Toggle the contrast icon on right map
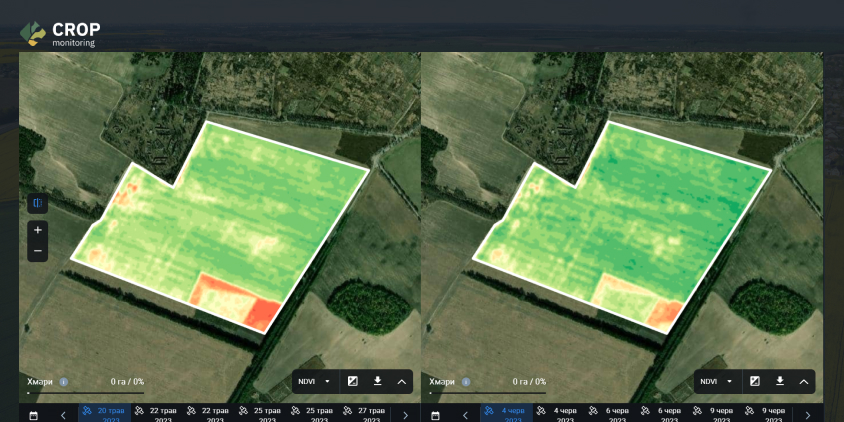Viewport: 844px width, 422px height. [755, 381]
